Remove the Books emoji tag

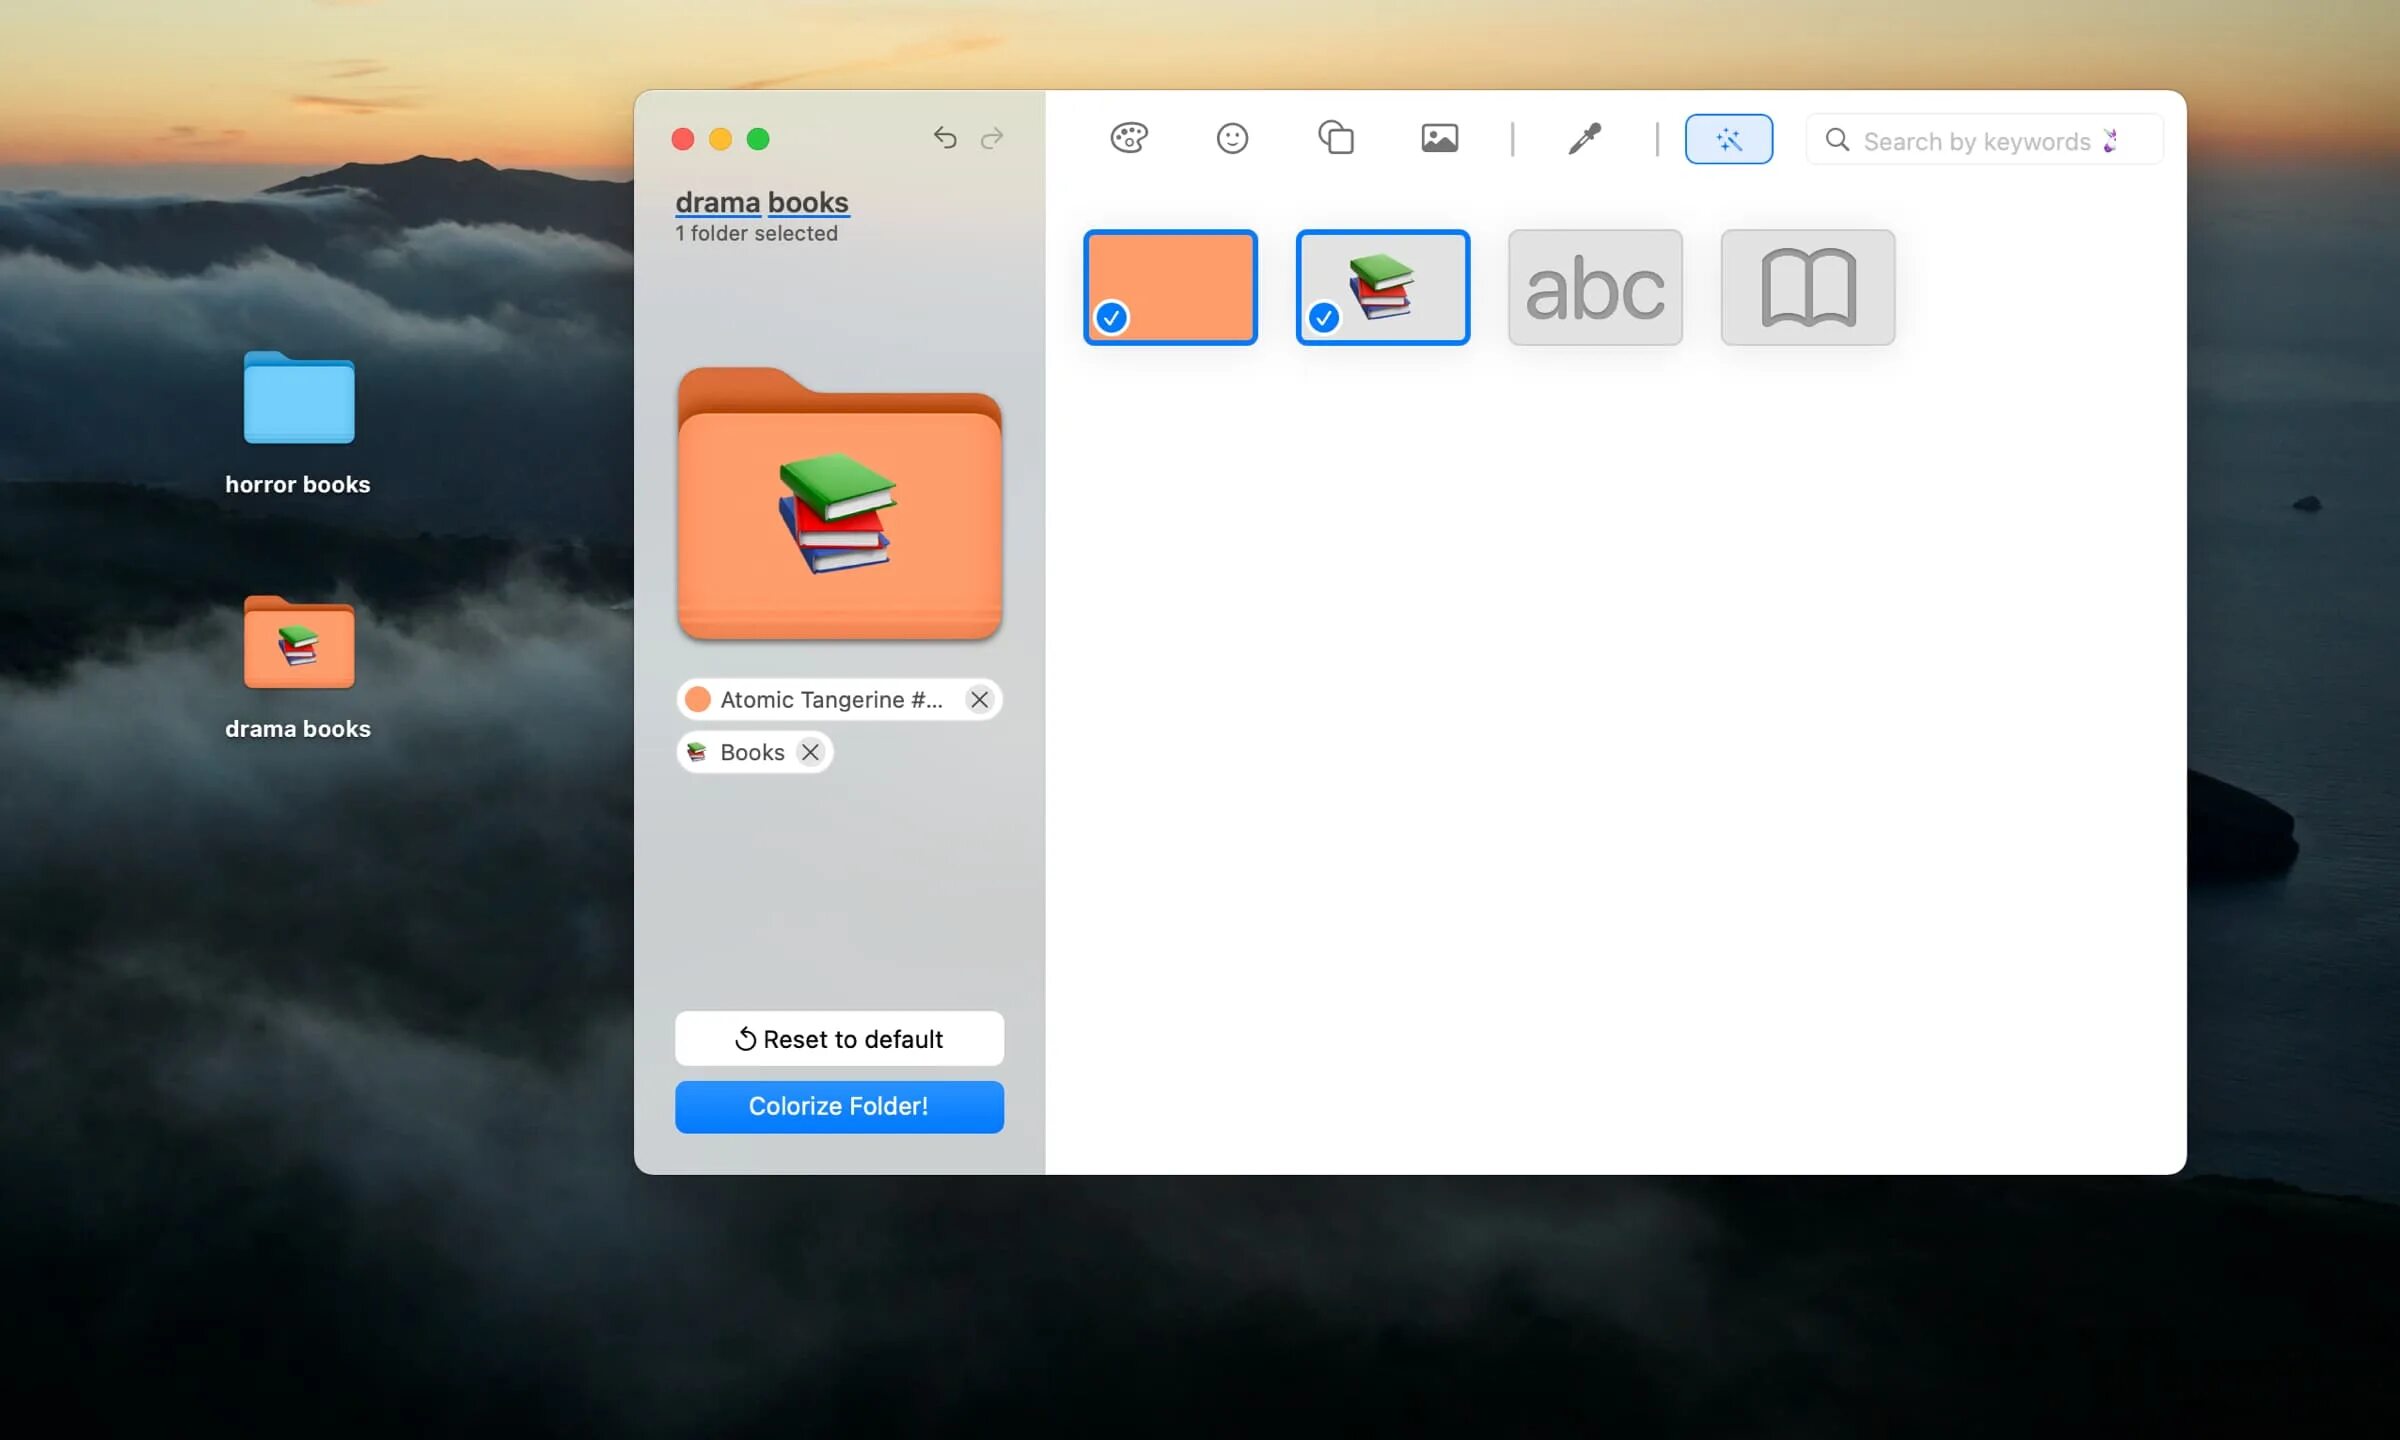click(810, 752)
